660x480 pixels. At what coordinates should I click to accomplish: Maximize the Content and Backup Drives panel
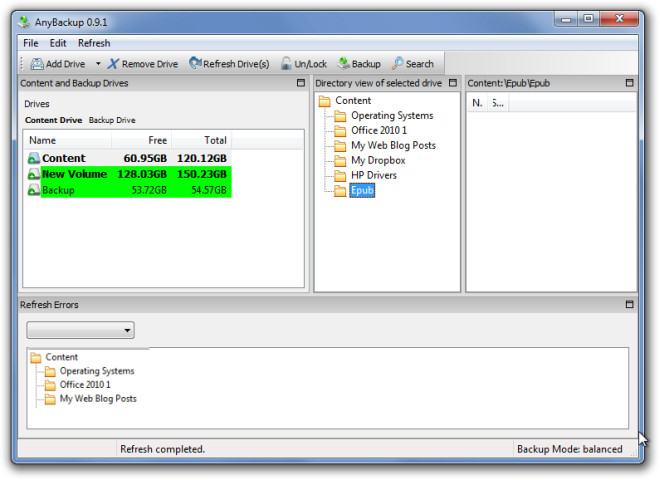point(301,83)
